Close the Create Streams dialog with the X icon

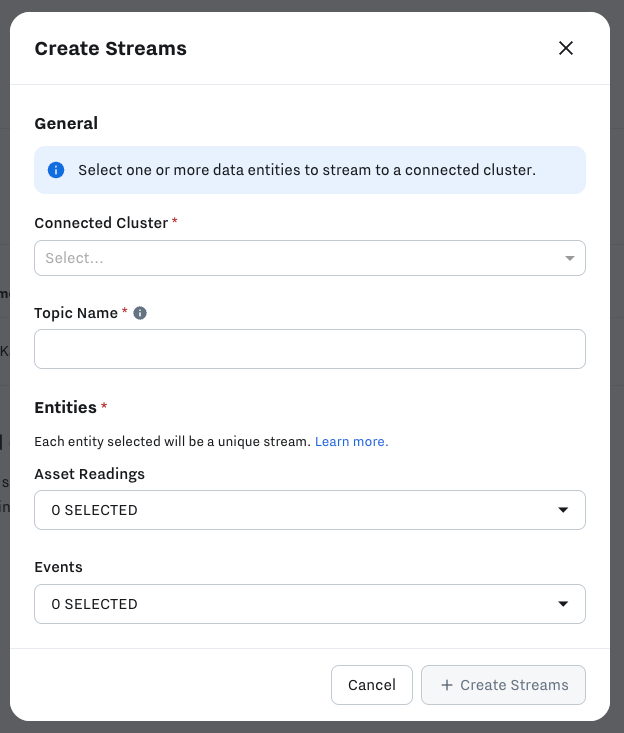click(x=566, y=48)
